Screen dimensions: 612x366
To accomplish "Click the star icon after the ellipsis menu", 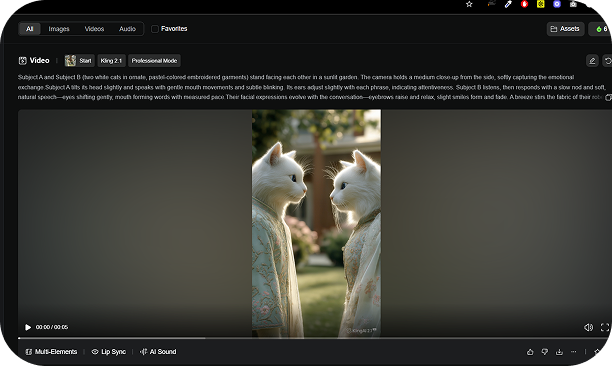I will point(597,352).
